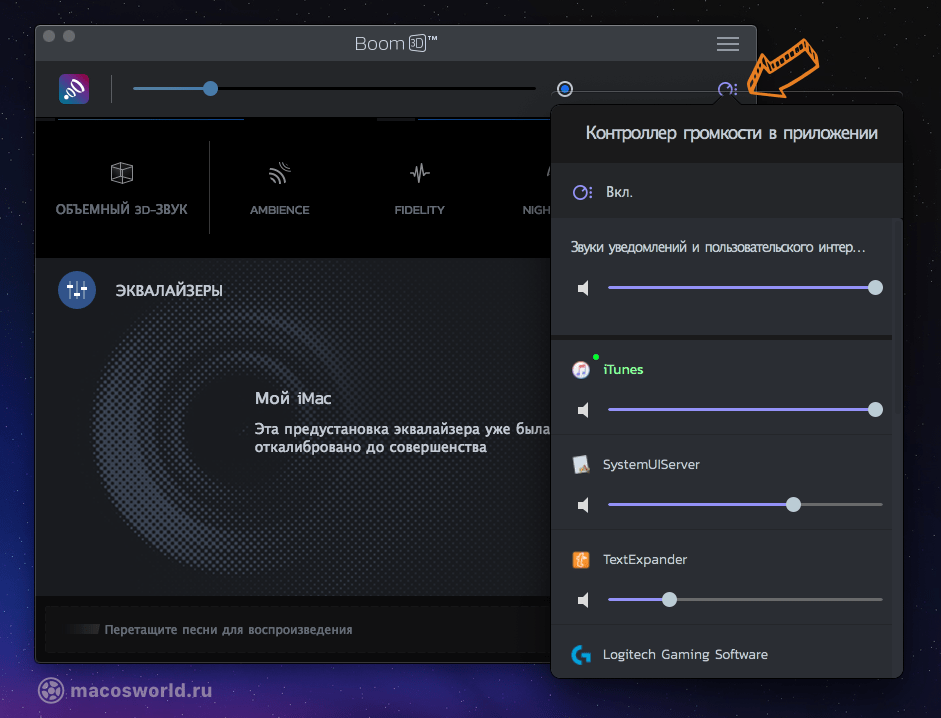Screen dimensions: 941x718
Task: Click the Контроллер громкости в приложении header
Action: (x=732, y=133)
